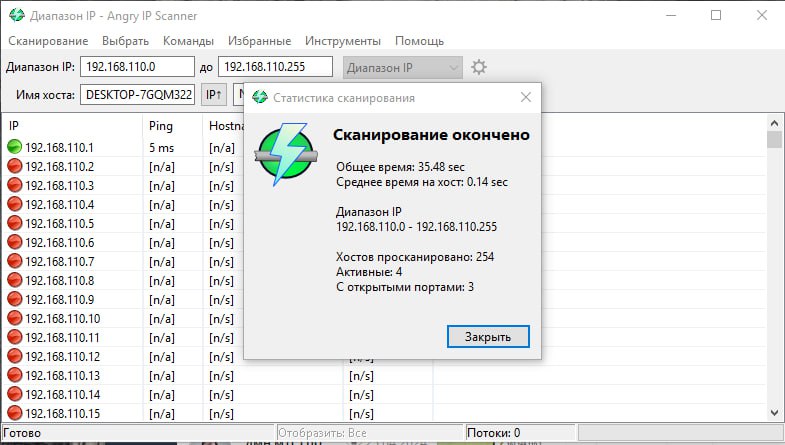Open the Диапазон IP feeder dropdown
This screenshot has width=785, height=445.
pos(402,68)
